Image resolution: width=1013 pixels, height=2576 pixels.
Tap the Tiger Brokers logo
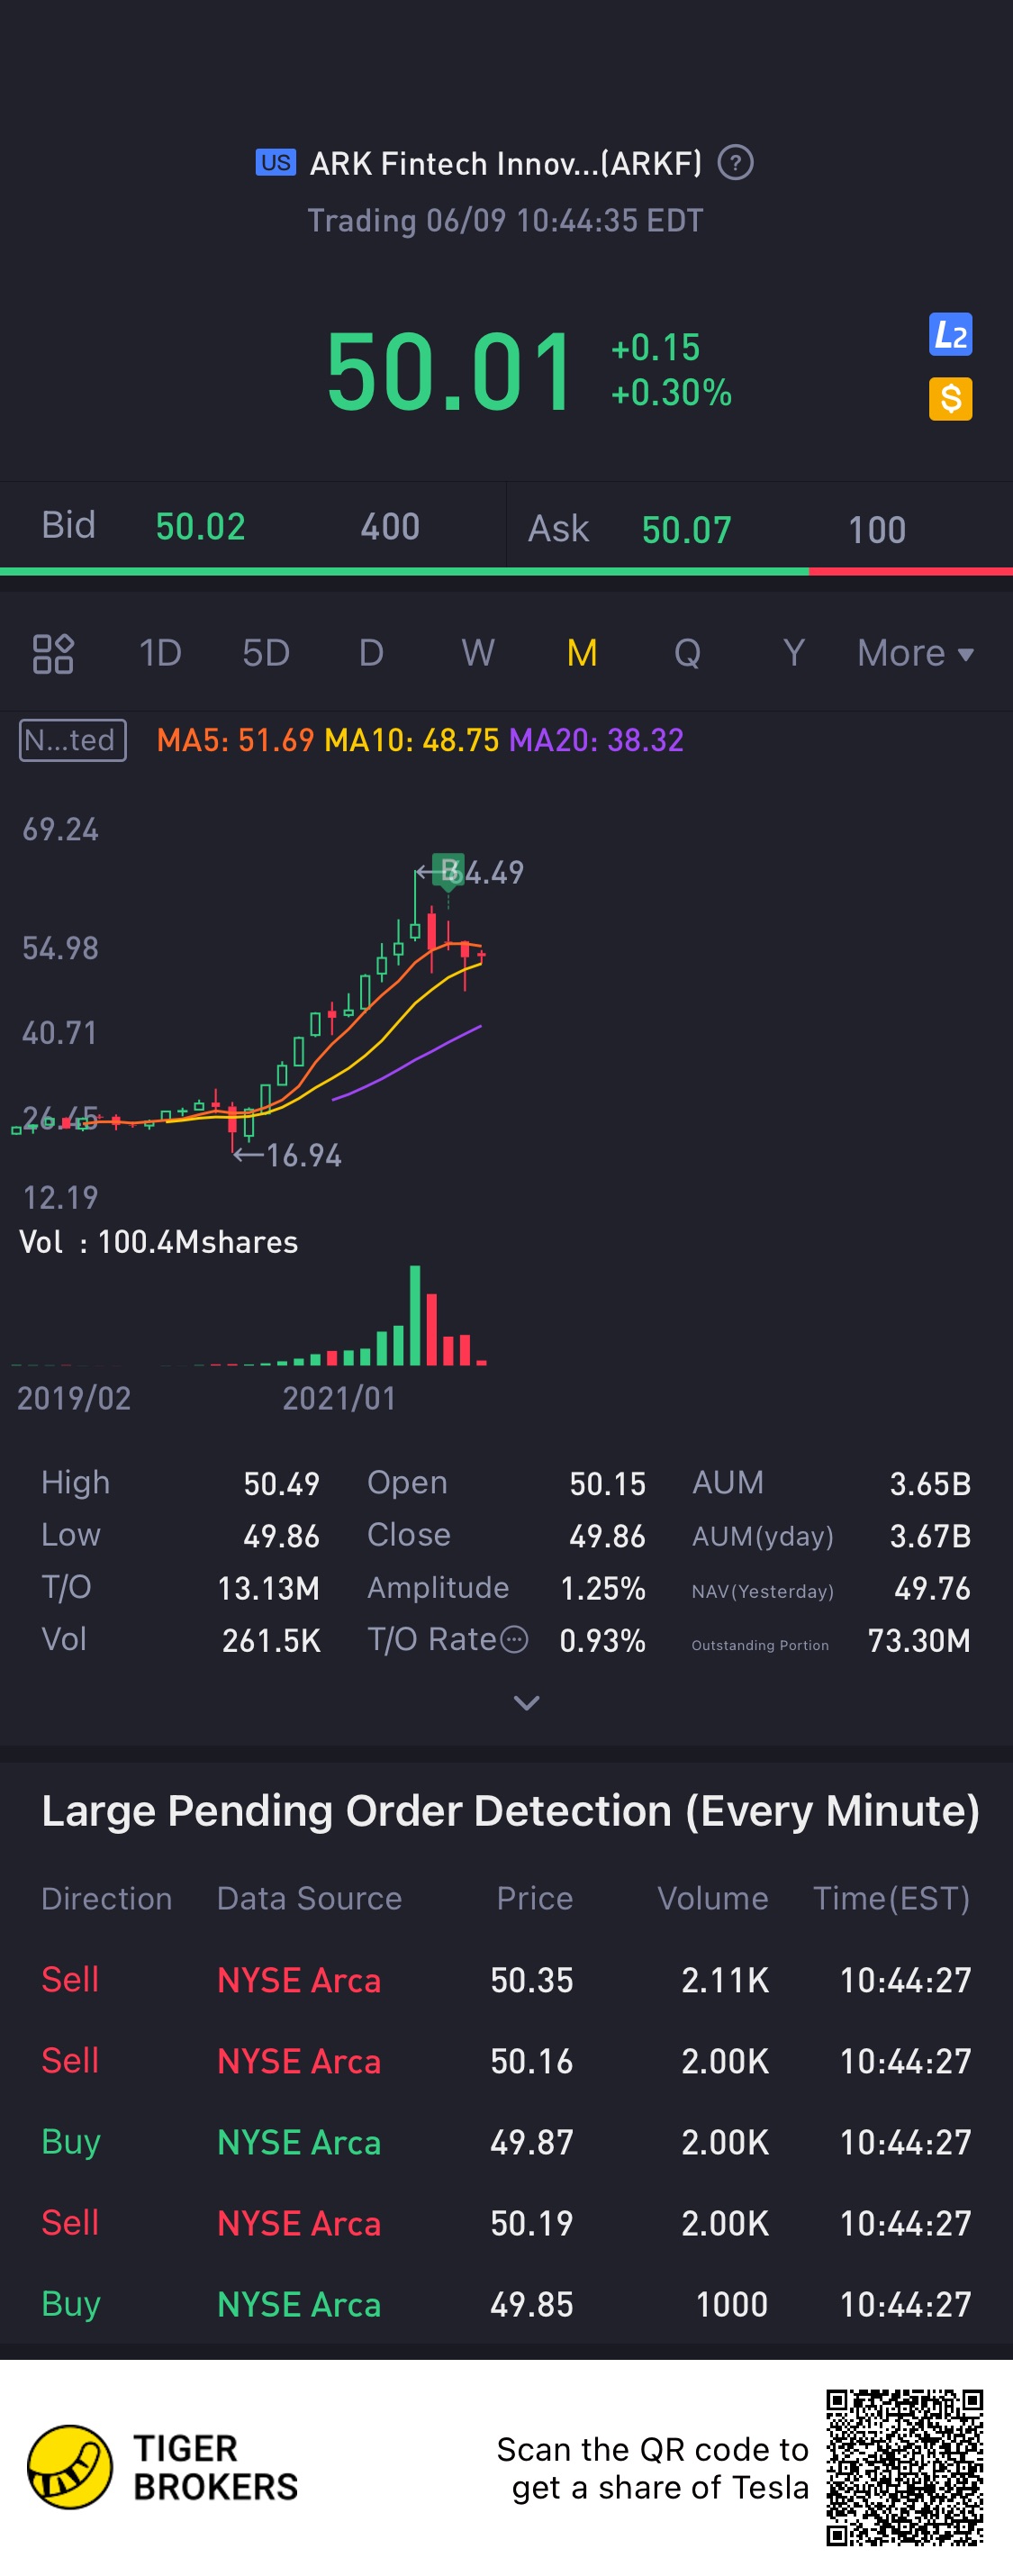point(70,2466)
